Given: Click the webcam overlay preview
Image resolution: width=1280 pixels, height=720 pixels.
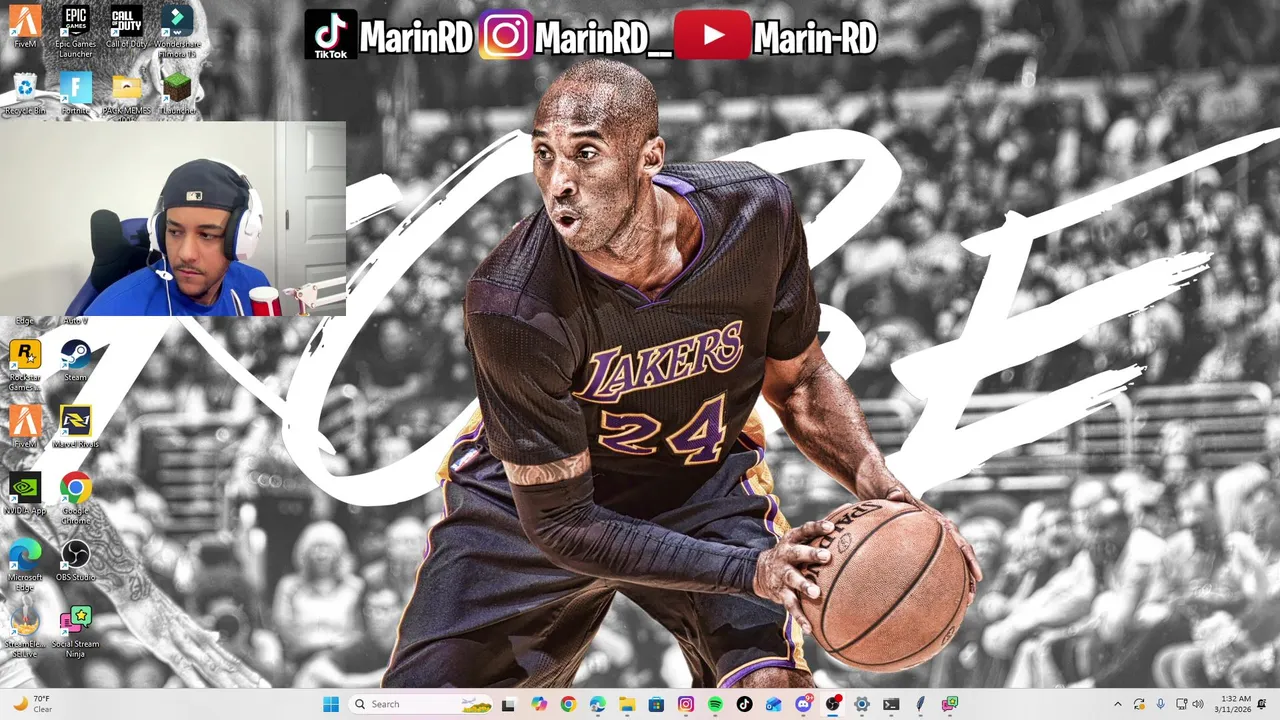Looking at the screenshot, I should tap(173, 218).
